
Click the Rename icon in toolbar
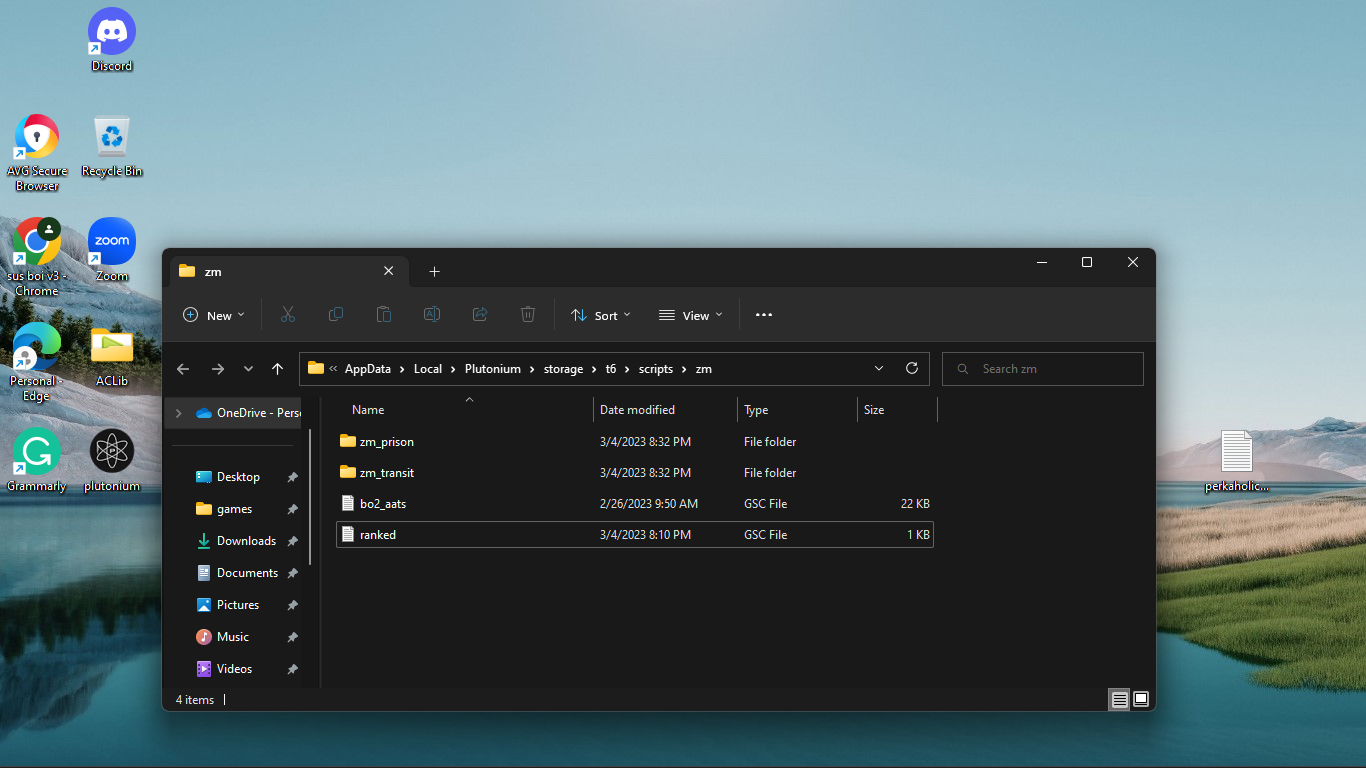(432, 315)
